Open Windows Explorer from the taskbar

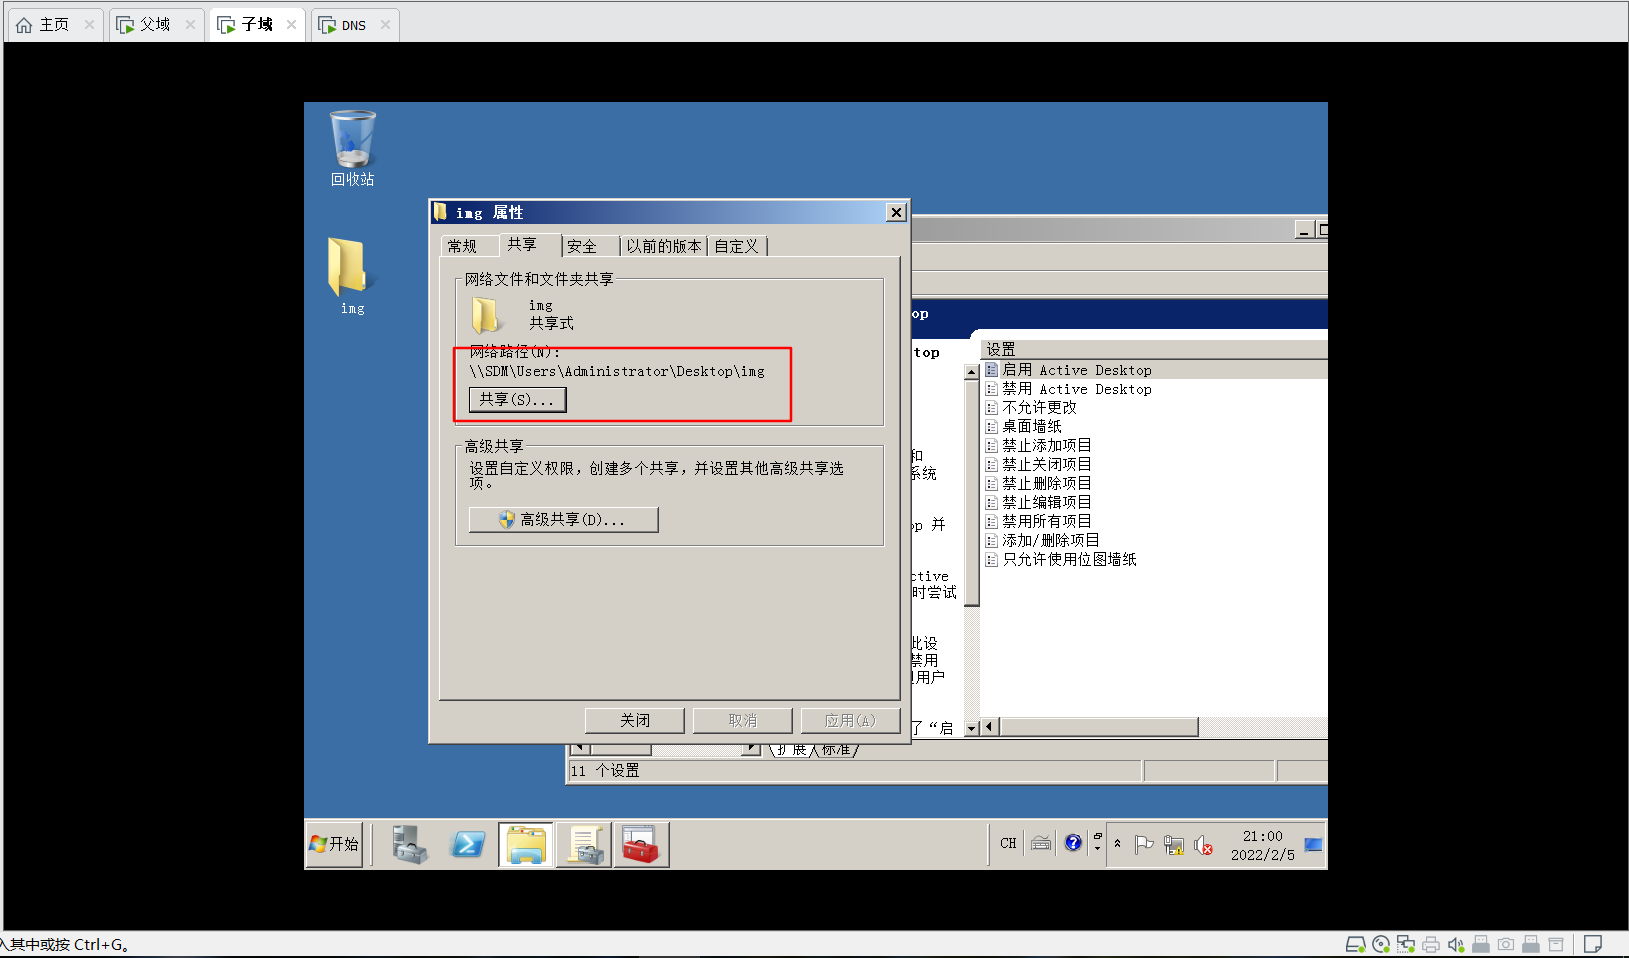tap(525, 845)
